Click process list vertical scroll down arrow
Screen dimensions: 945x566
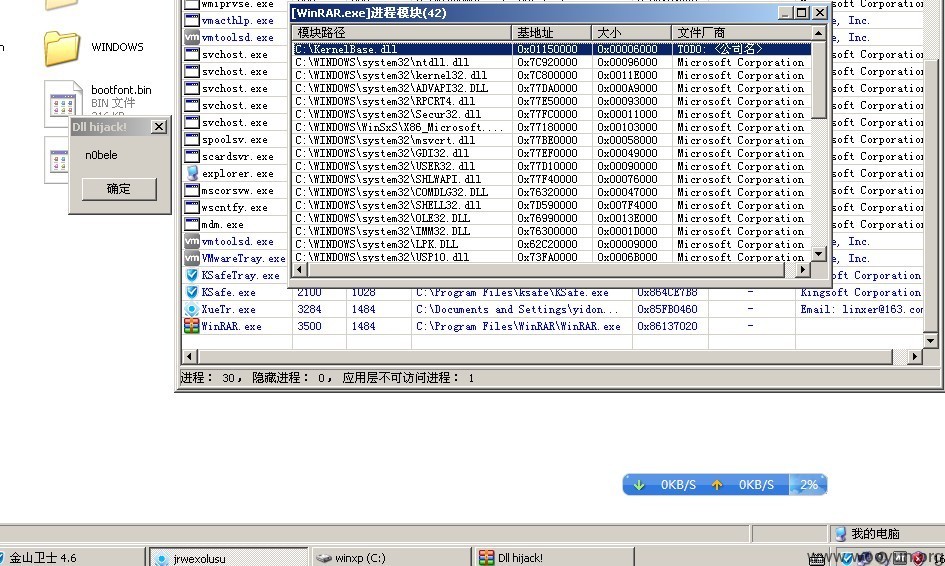coord(931,341)
